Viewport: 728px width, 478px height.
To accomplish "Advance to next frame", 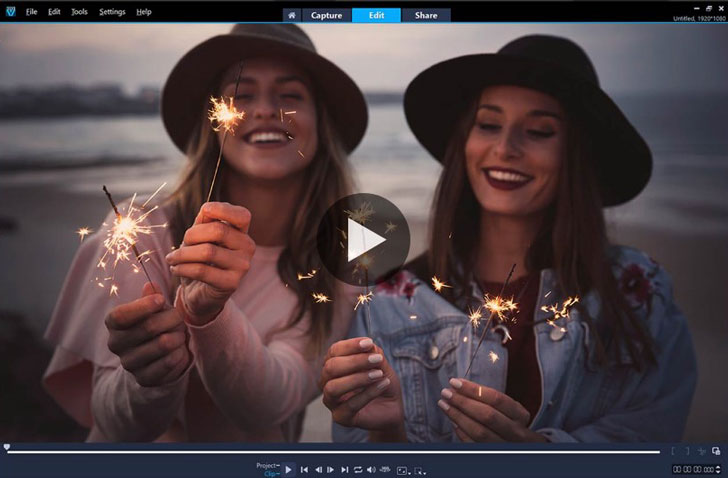I will (331, 469).
